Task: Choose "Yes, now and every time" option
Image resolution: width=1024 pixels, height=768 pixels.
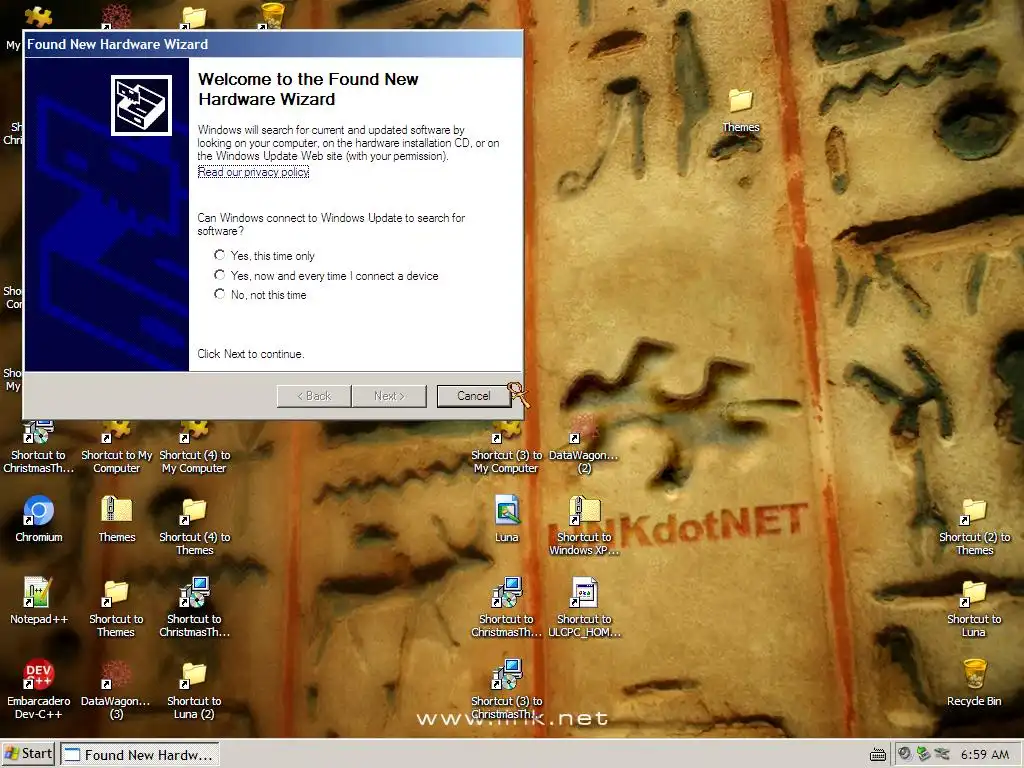Action: 219,275
